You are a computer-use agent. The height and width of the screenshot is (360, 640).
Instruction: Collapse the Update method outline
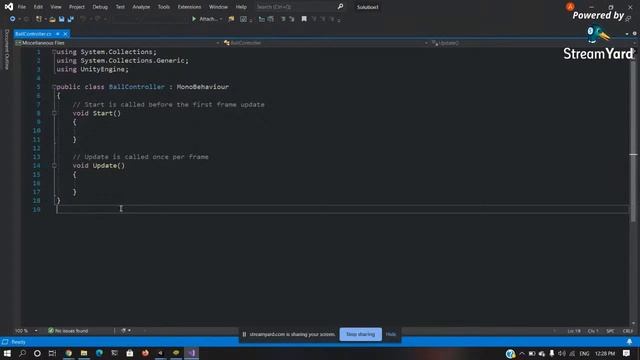[54, 165]
